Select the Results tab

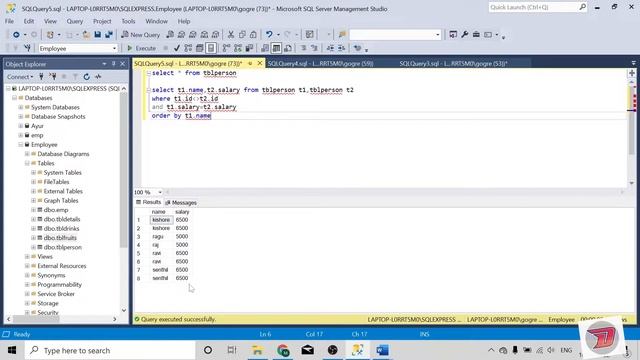149,202
